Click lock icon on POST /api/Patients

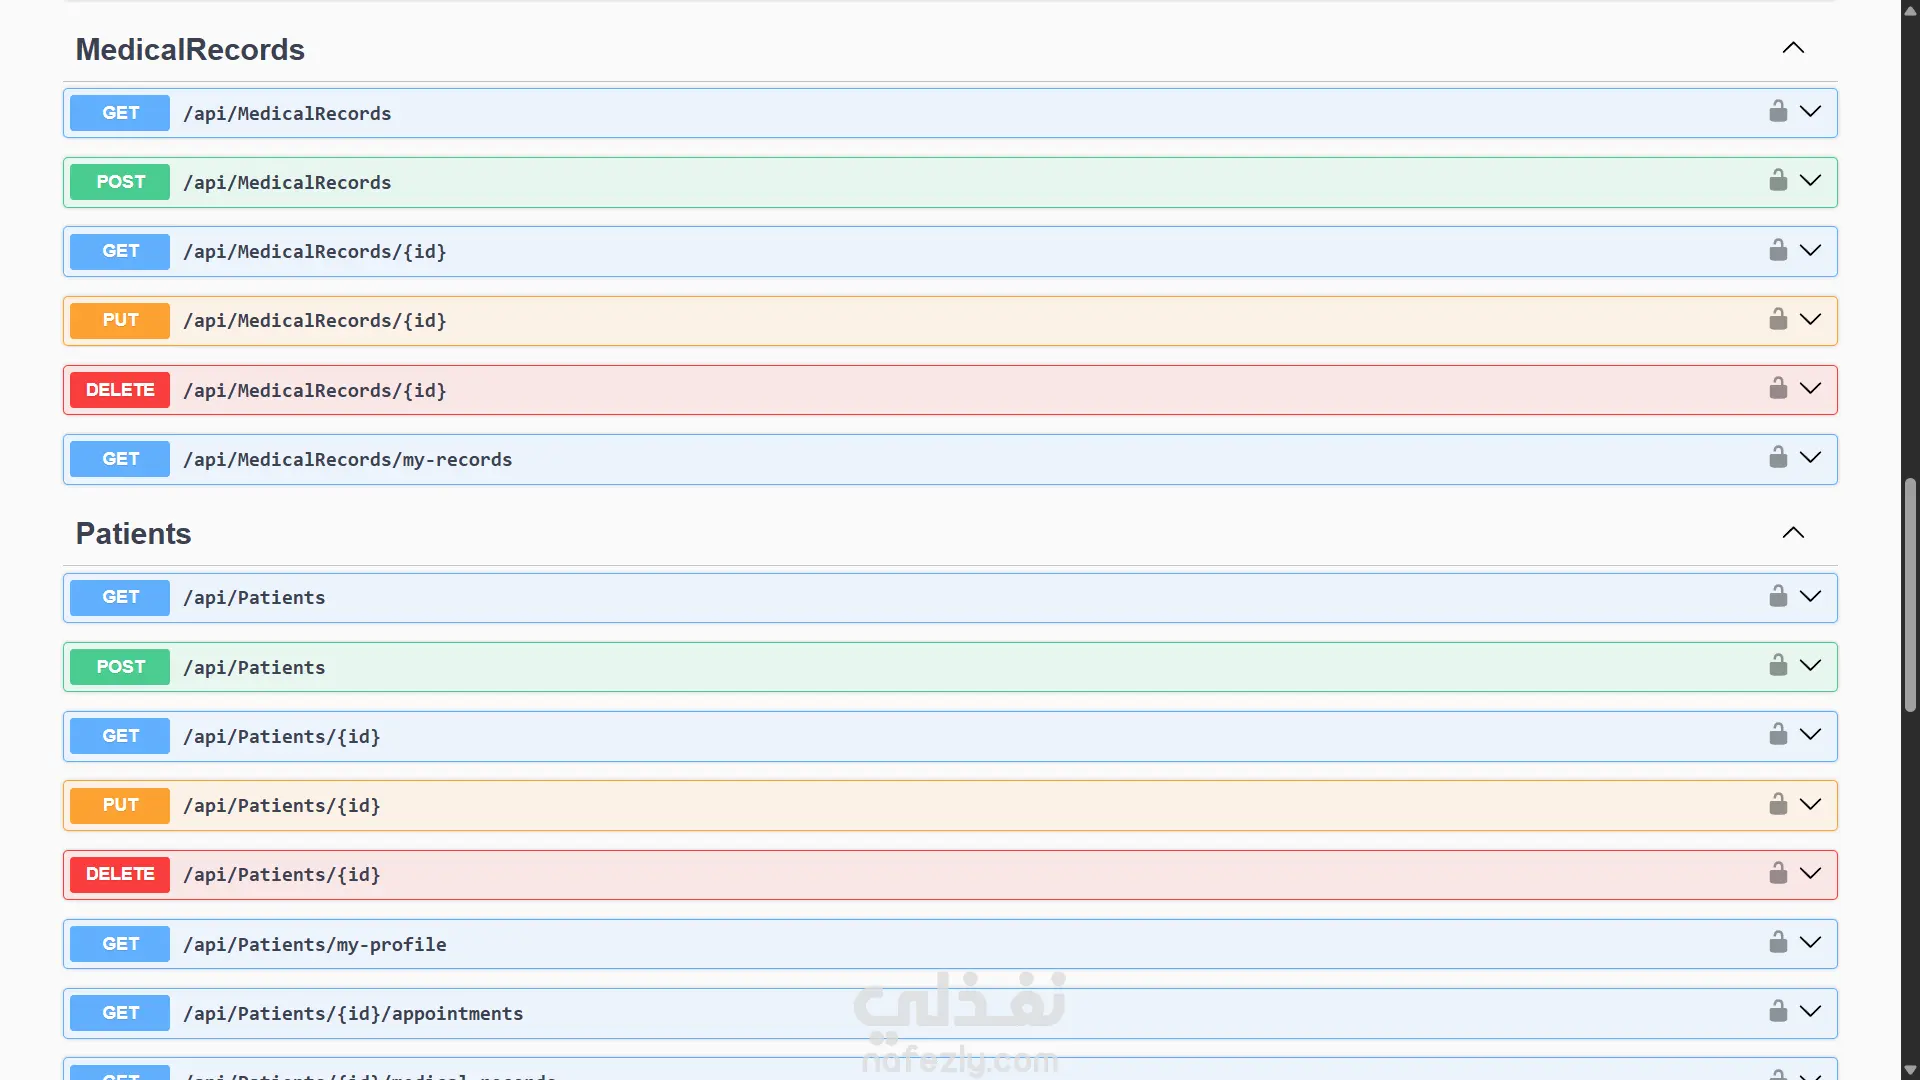[x=1777, y=665]
